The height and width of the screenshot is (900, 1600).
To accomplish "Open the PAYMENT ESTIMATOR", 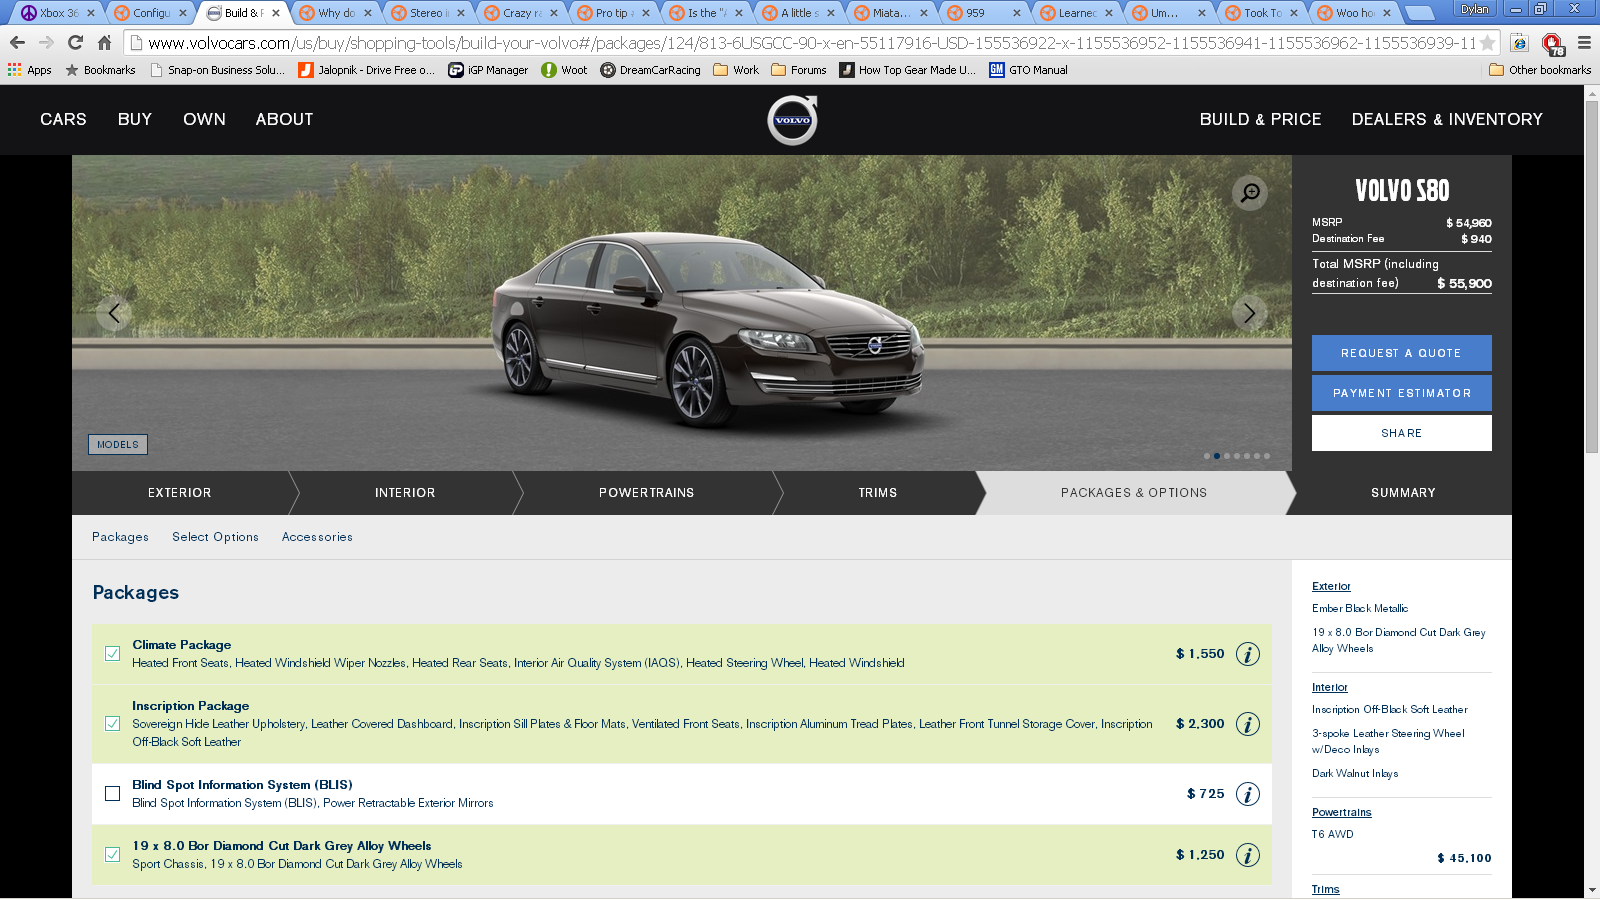I will [1401, 393].
